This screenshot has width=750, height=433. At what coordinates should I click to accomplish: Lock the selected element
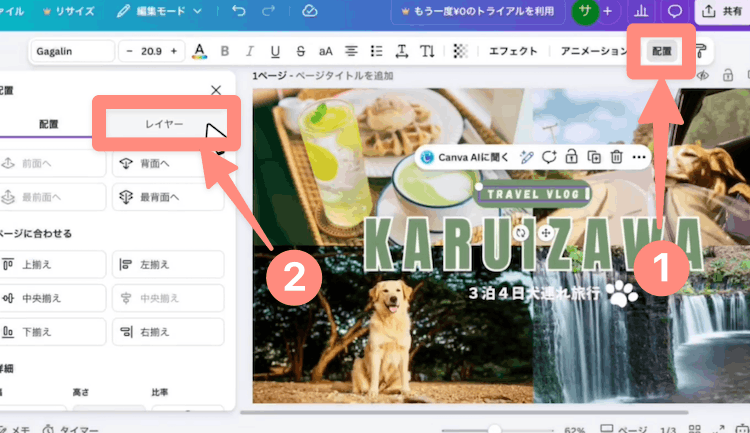click(571, 157)
